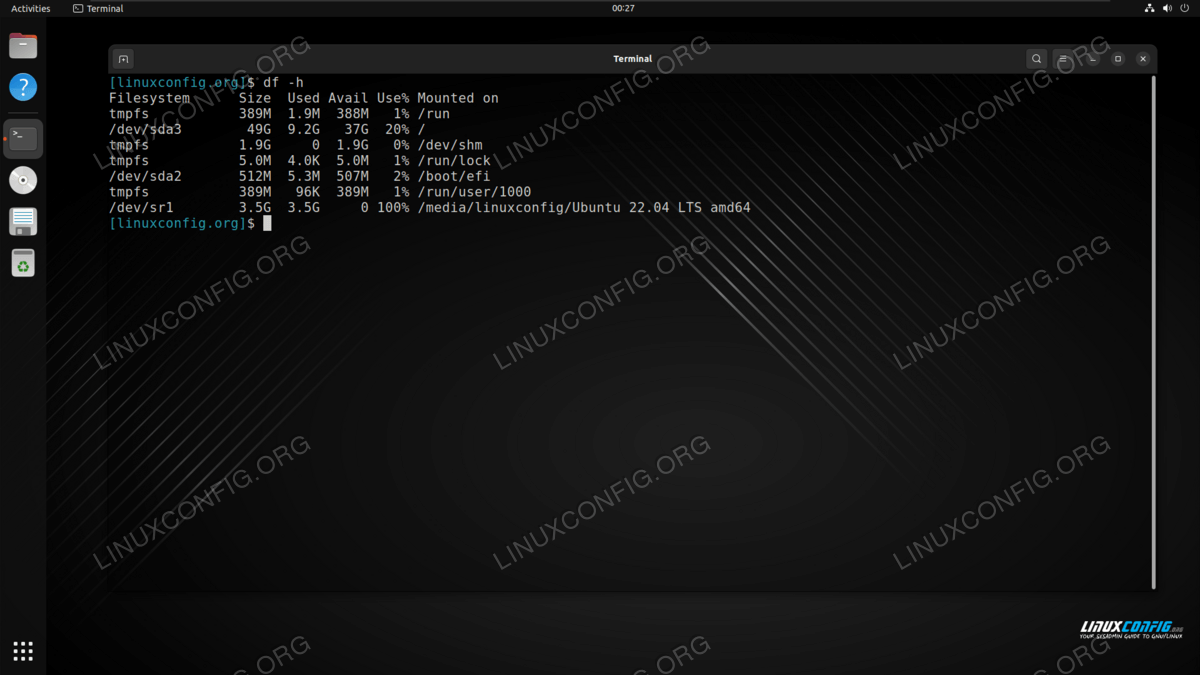This screenshot has width=1200, height=675.
Task: Click the 'Filesystem' column header
Action: tap(149, 98)
